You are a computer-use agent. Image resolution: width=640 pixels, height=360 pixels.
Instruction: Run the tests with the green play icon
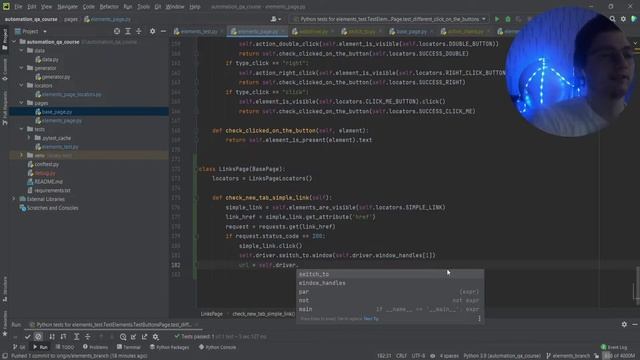(497, 19)
